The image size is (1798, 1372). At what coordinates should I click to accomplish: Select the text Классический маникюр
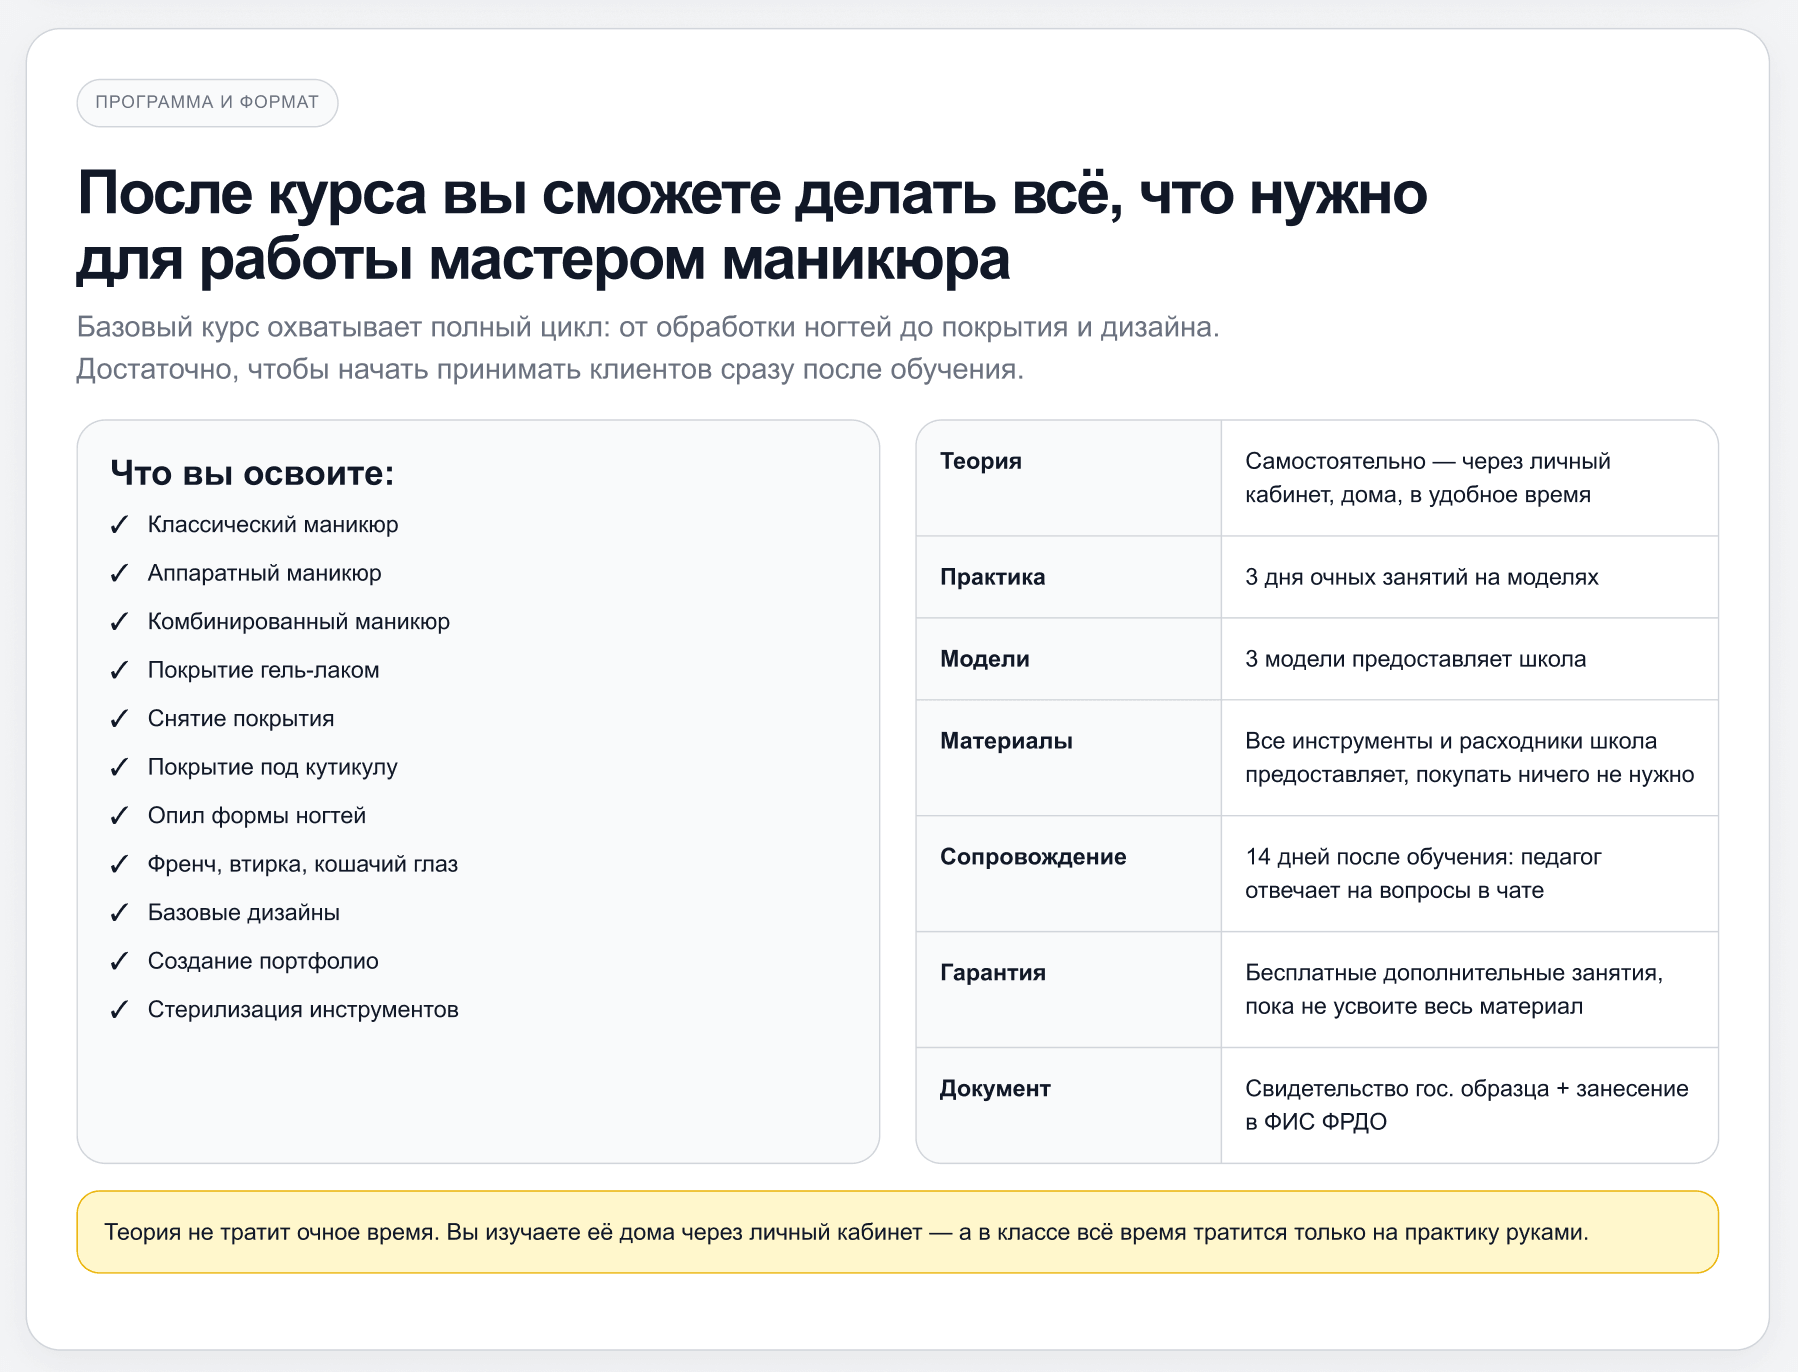click(x=273, y=525)
